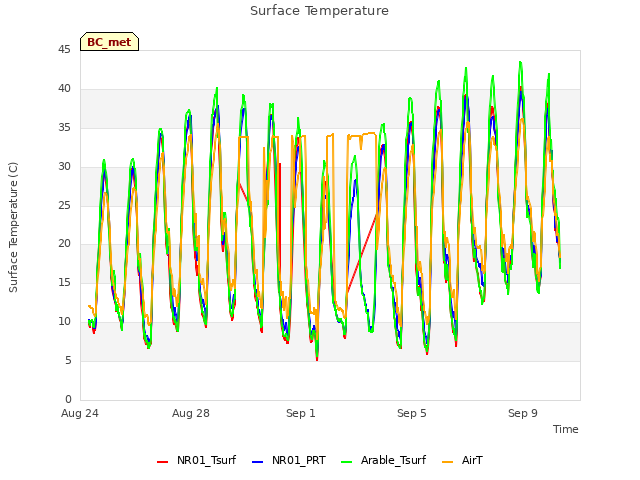Click the BC_met label badge
Screen dimensions: 640x480
point(109,42)
